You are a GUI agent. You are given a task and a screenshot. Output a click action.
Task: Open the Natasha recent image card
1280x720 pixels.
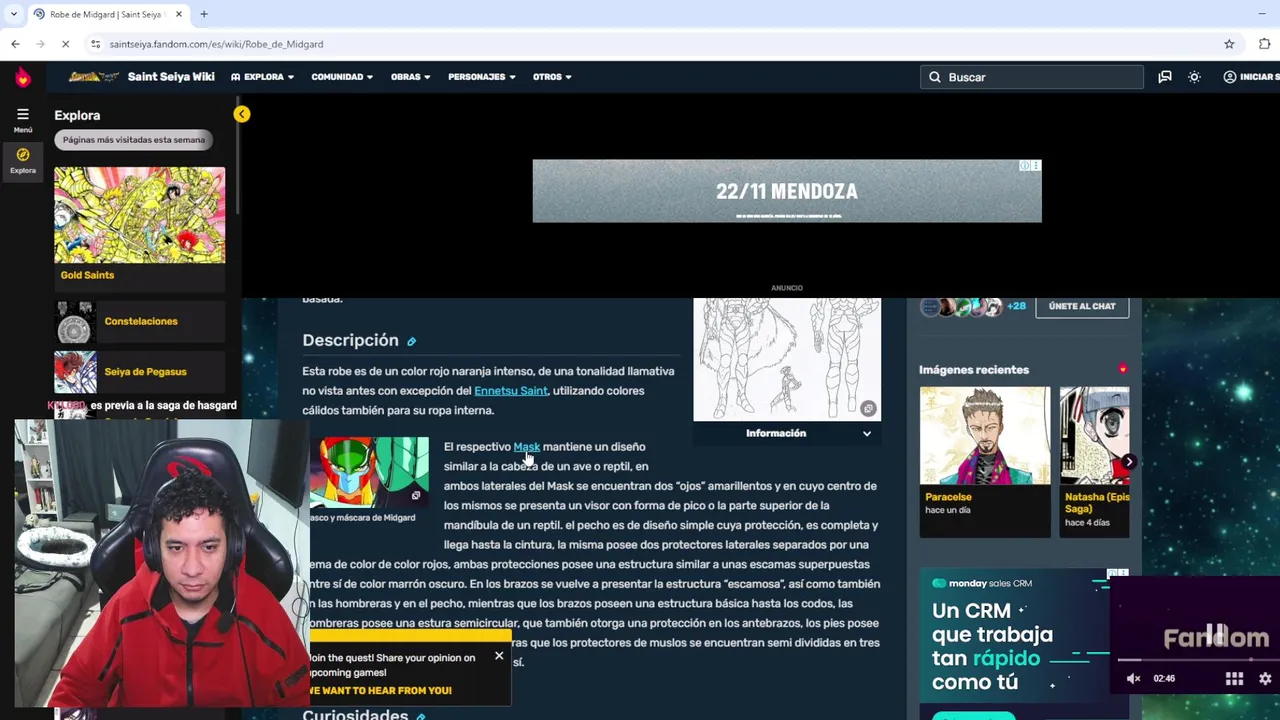(x=1094, y=461)
